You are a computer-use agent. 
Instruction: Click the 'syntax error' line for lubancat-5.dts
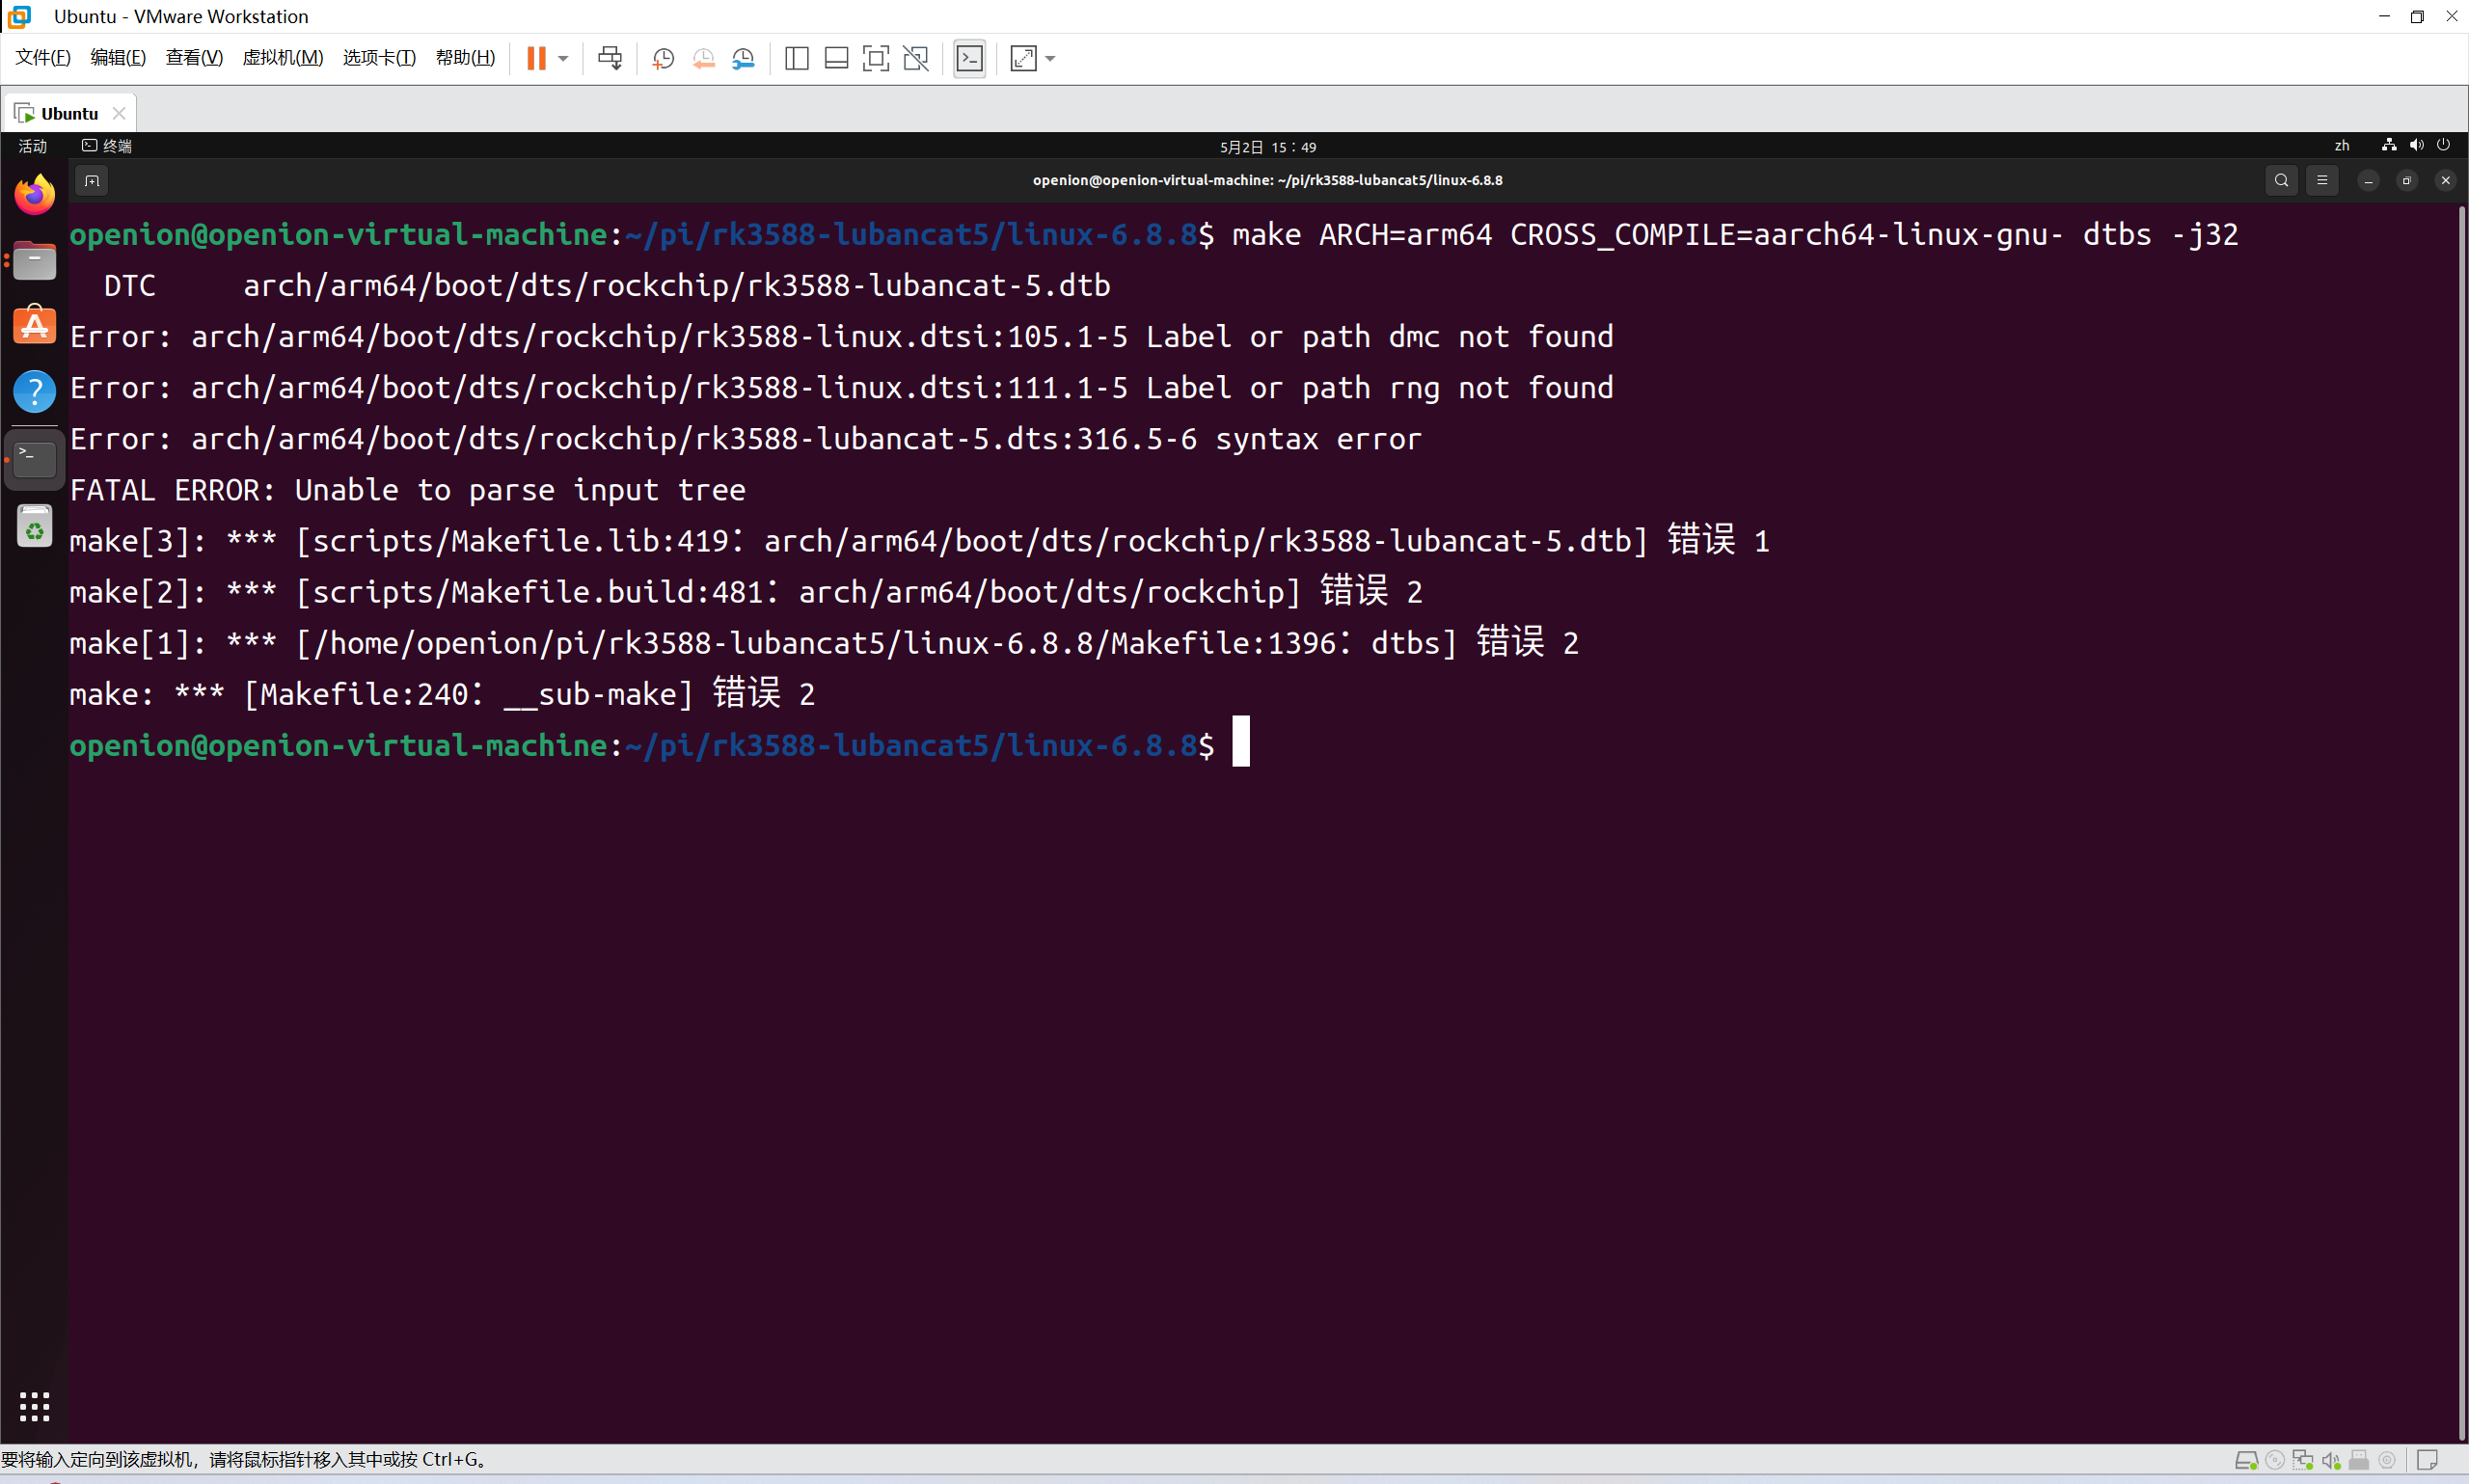(745, 439)
